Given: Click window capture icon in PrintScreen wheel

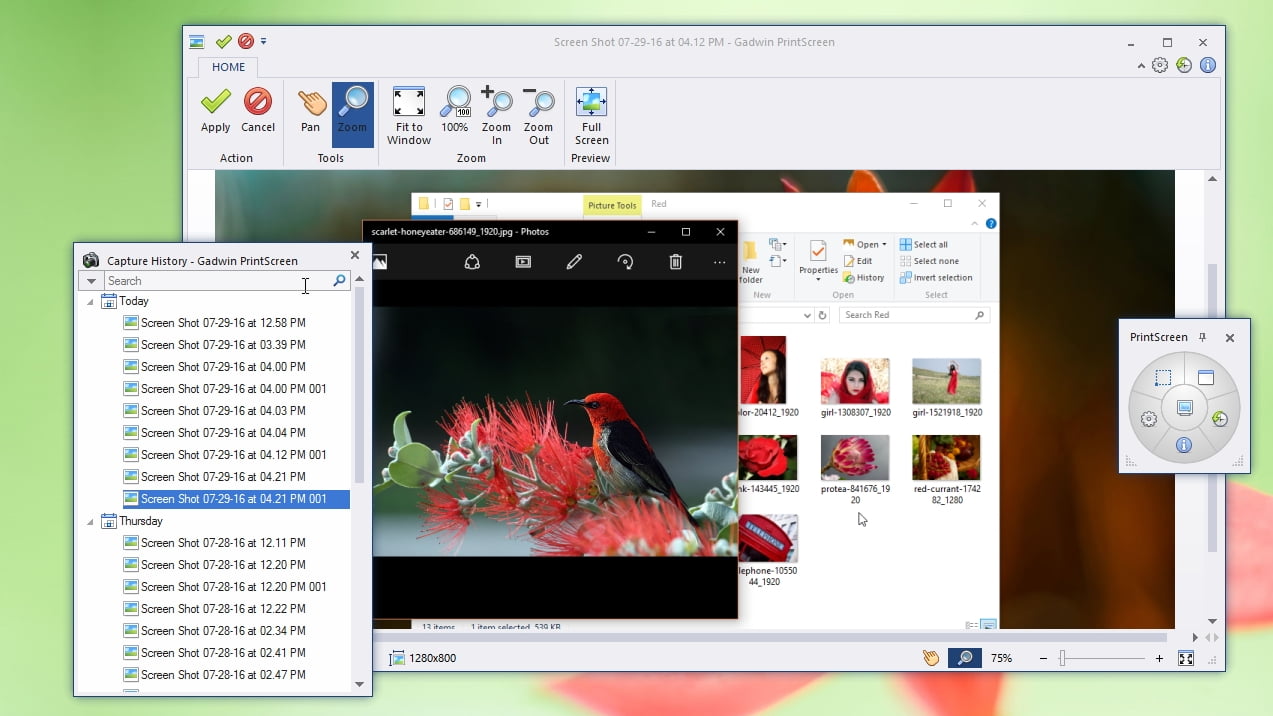Looking at the screenshot, I should (1205, 378).
